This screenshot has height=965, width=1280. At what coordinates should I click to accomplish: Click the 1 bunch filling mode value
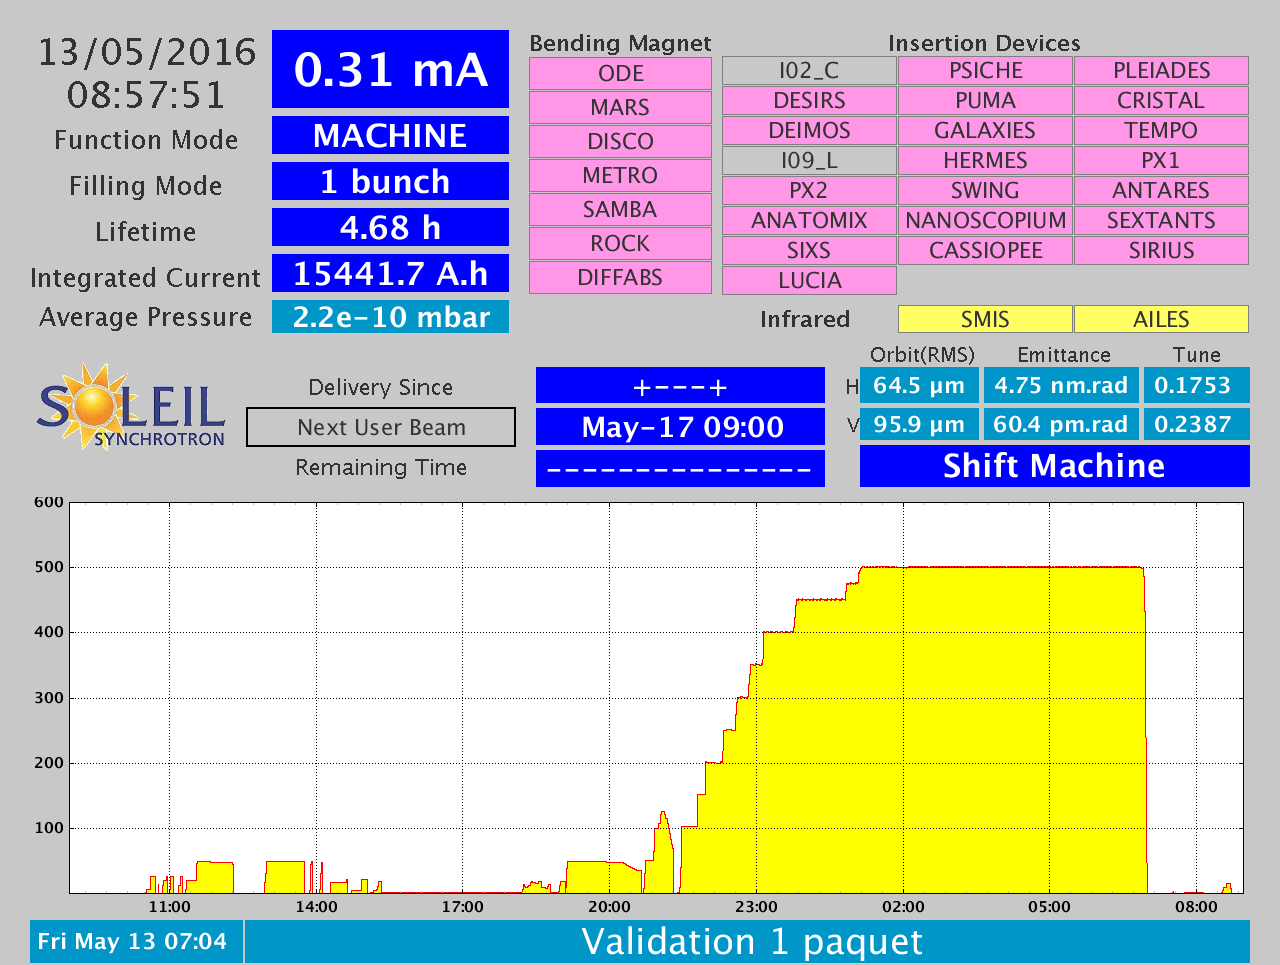point(390,181)
